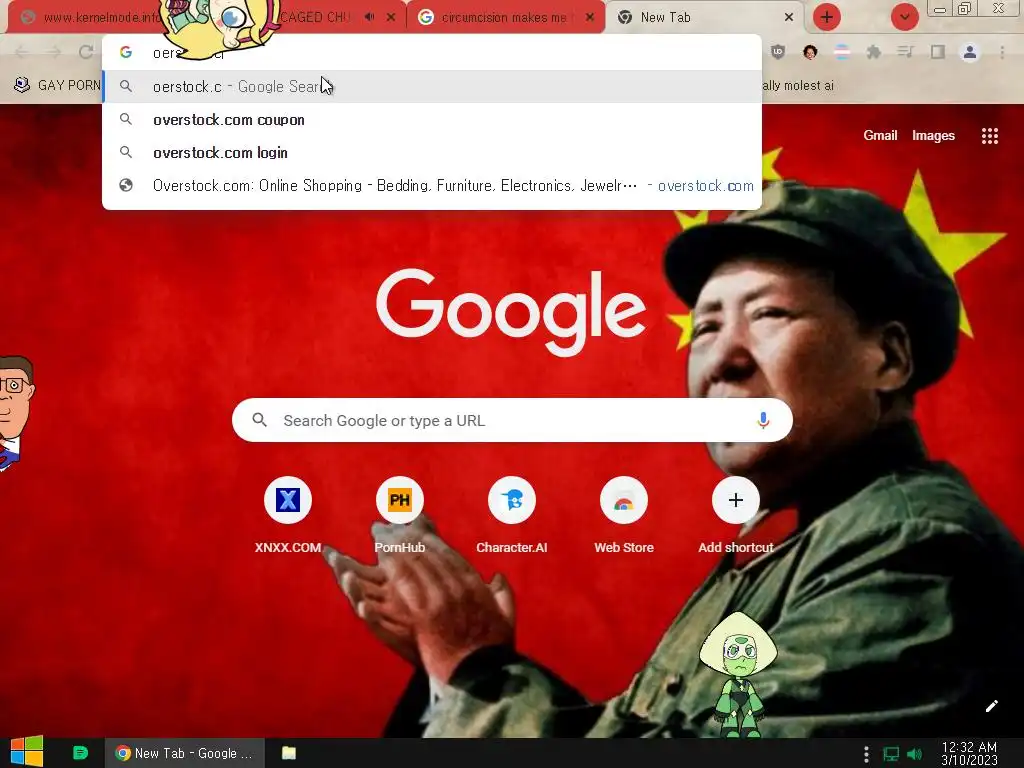Open the Customize Chrome pencil icon

pyautogui.click(x=991, y=706)
